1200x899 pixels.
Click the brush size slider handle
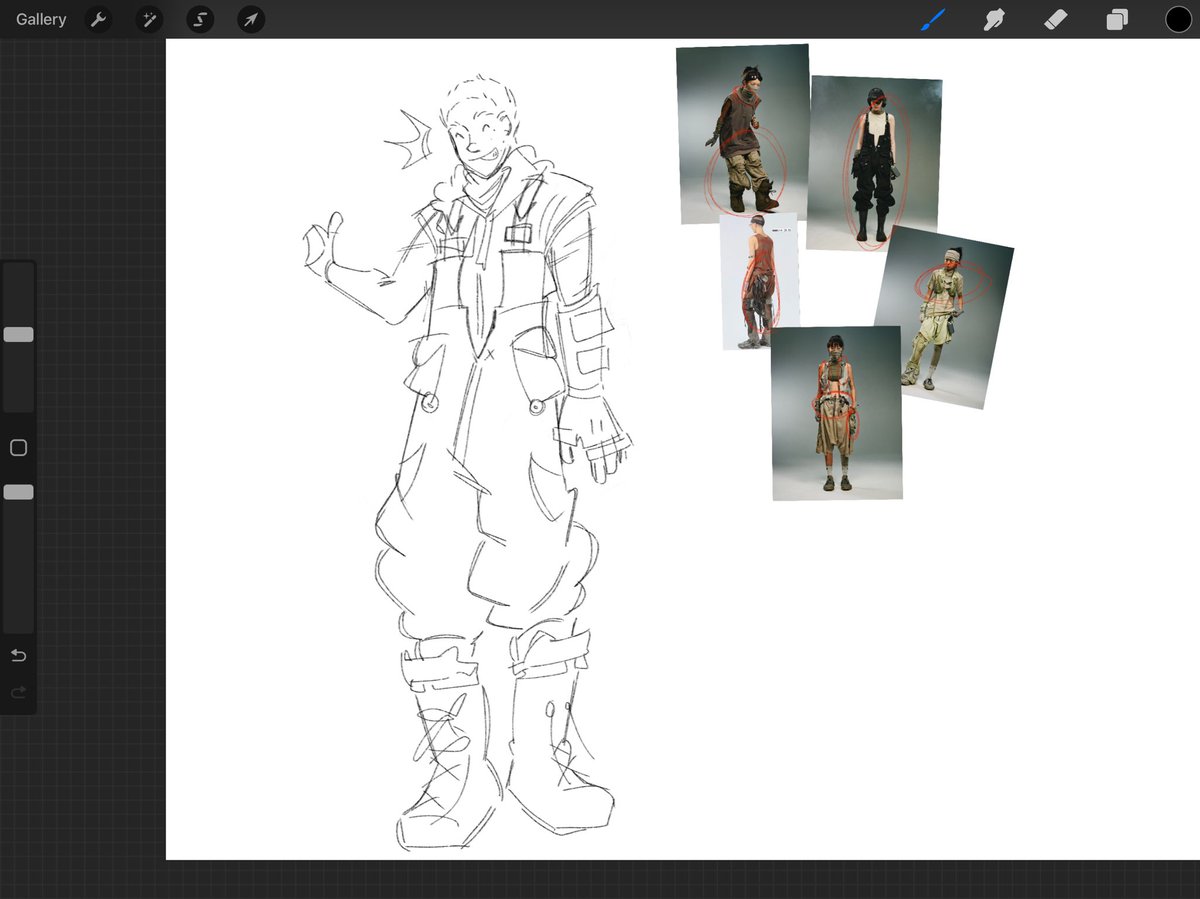[18, 334]
